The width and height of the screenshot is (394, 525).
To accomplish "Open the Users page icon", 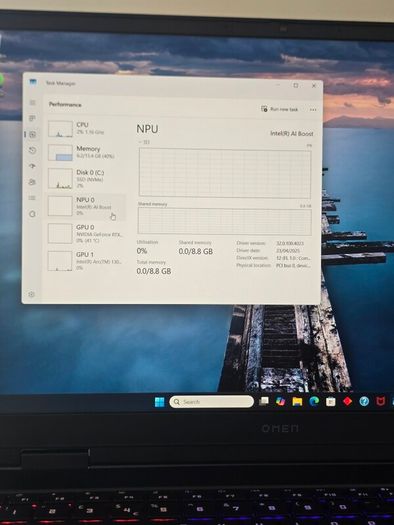I will coord(32,182).
